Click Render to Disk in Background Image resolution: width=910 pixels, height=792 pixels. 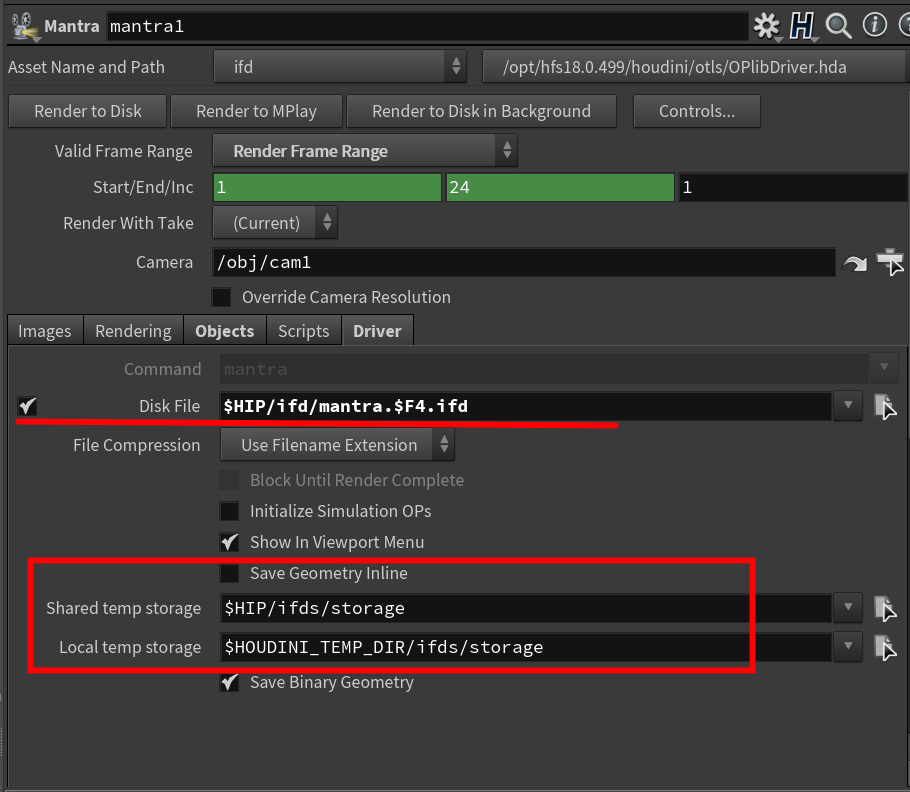coord(481,111)
